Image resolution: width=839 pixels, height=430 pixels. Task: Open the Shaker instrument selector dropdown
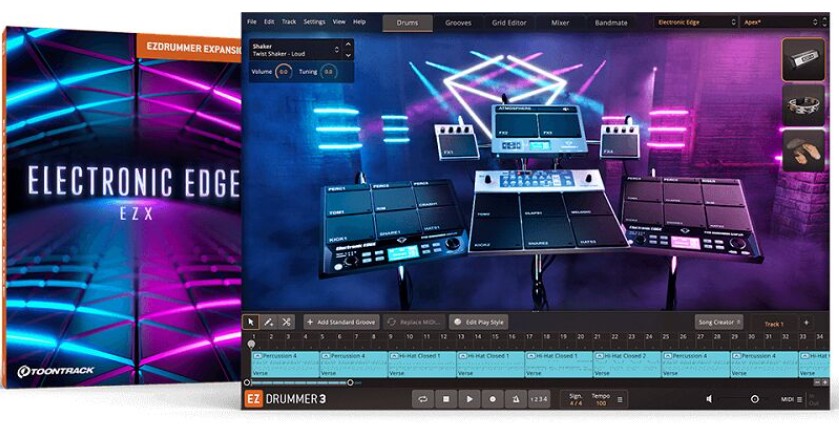(x=295, y=50)
